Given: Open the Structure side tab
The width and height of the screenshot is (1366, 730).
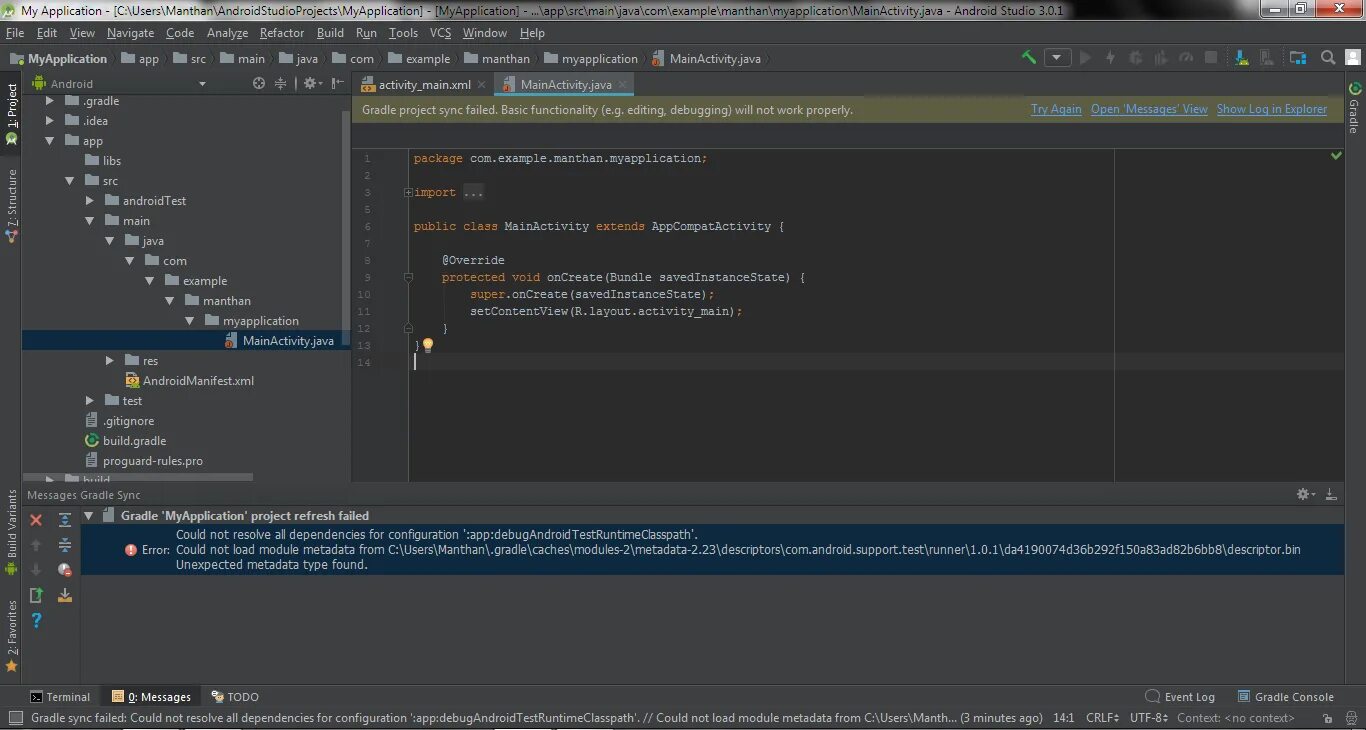Looking at the screenshot, I should (12, 205).
